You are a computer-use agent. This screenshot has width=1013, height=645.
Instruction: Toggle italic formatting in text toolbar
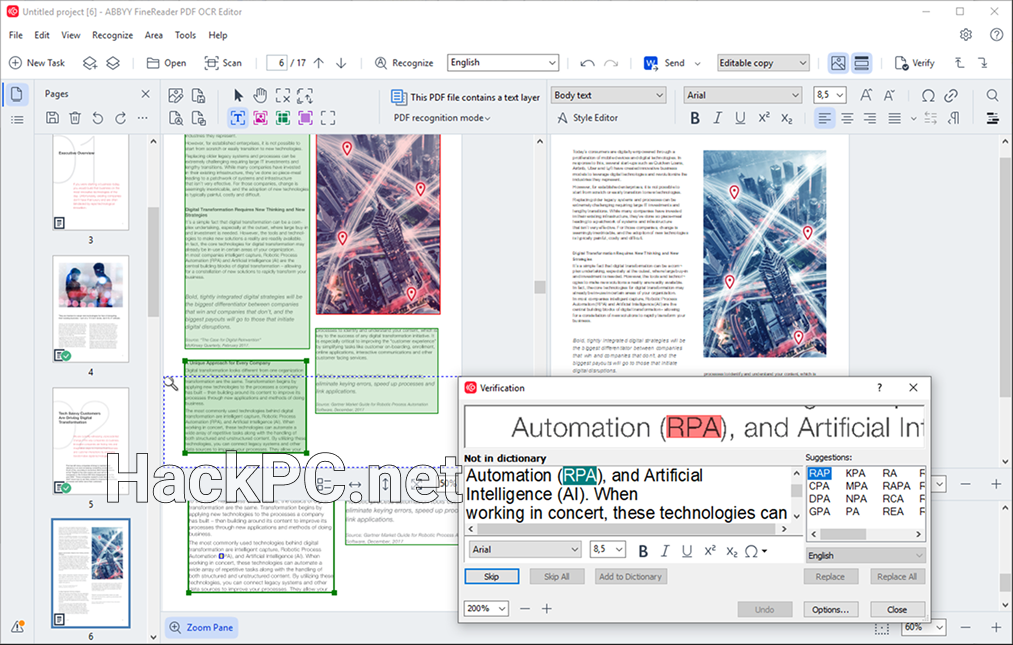tap(717, 118)
